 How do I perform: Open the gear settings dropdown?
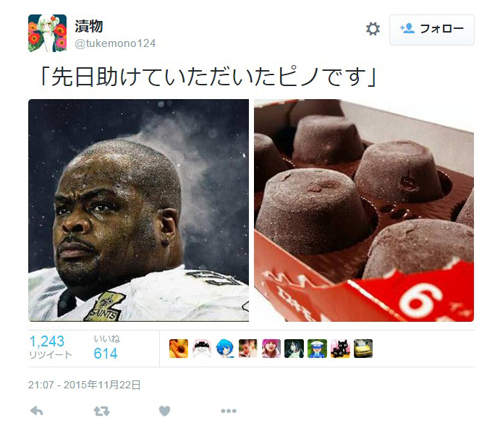(373, 29)
